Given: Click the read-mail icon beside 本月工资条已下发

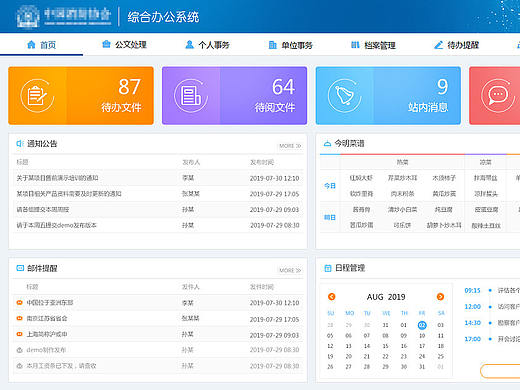Looking at the screenshot, I should (x=19, y=366).
